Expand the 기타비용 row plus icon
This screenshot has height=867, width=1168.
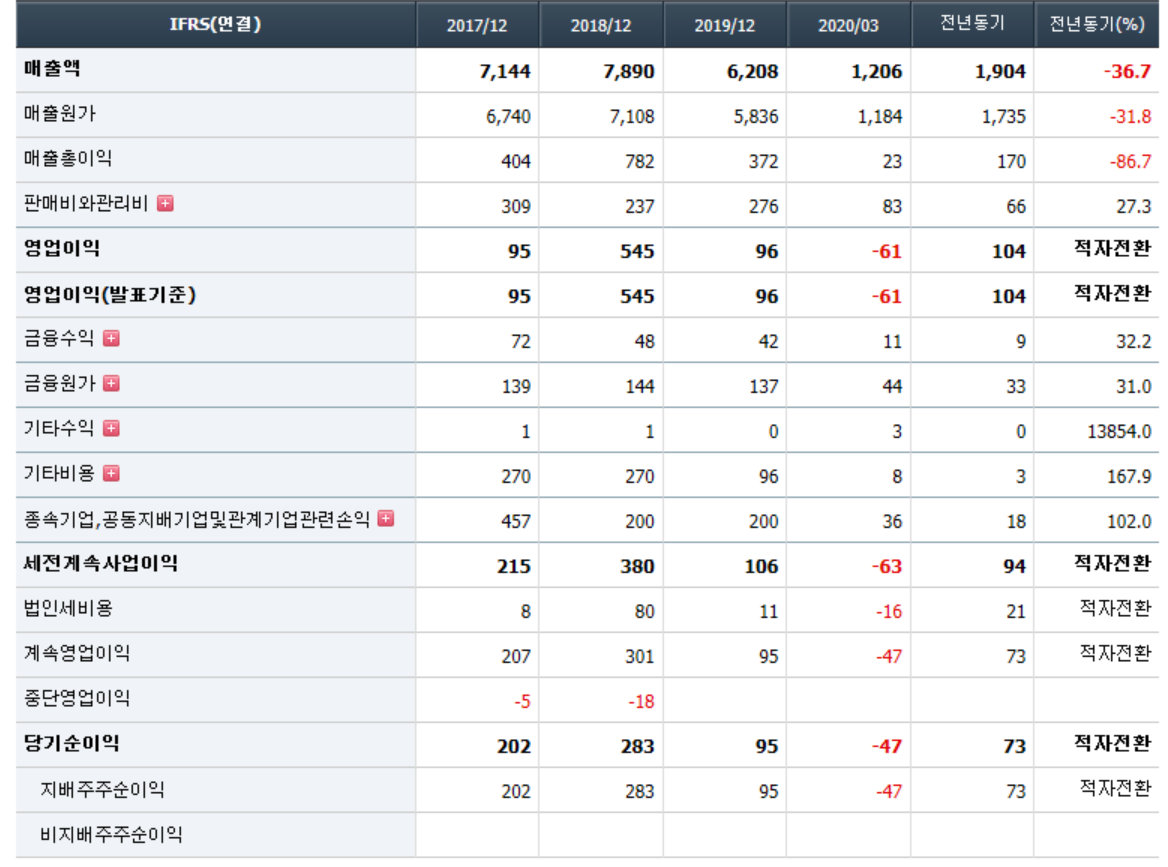point(111,473)
